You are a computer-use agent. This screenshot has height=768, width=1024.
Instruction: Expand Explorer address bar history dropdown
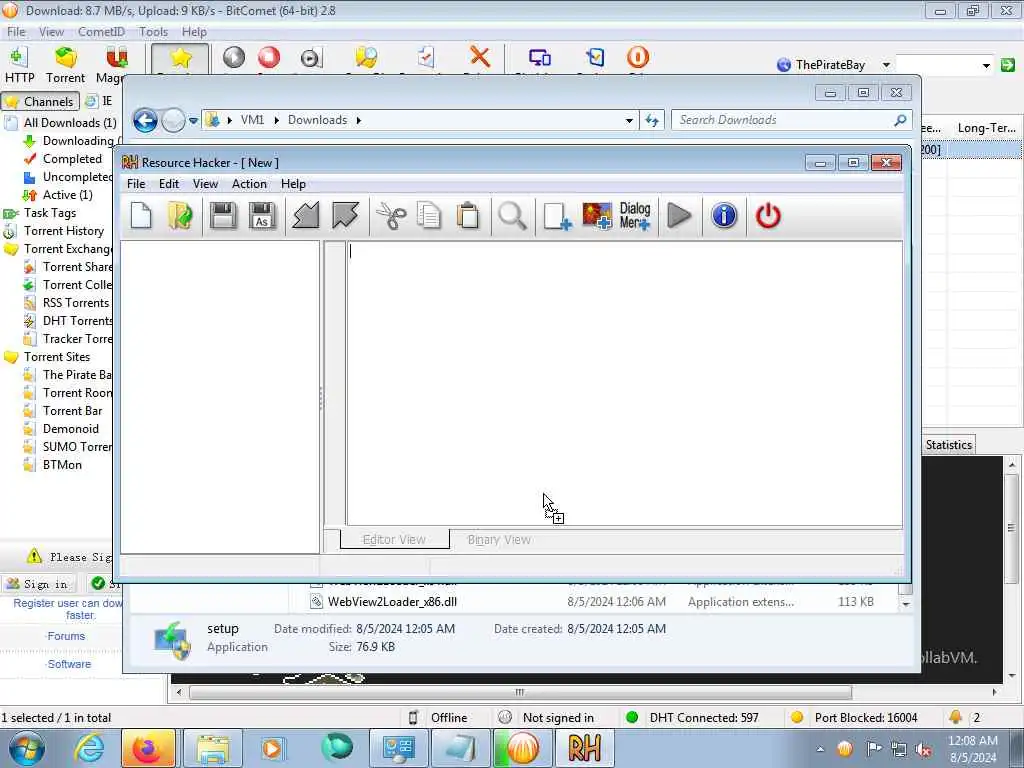pos(629,120)
